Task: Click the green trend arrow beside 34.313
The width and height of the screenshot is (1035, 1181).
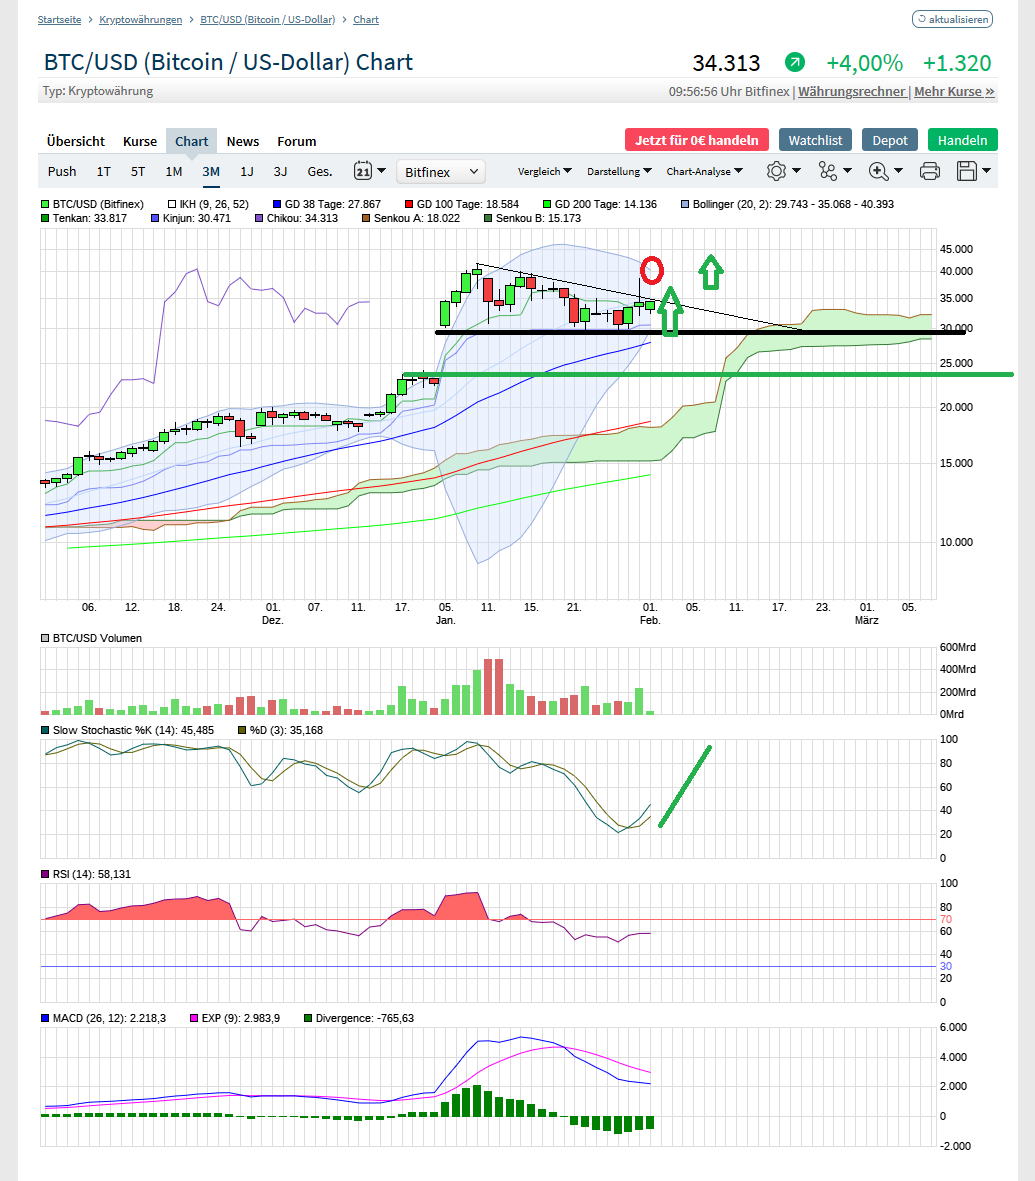Action: click(x=794, y=62)
